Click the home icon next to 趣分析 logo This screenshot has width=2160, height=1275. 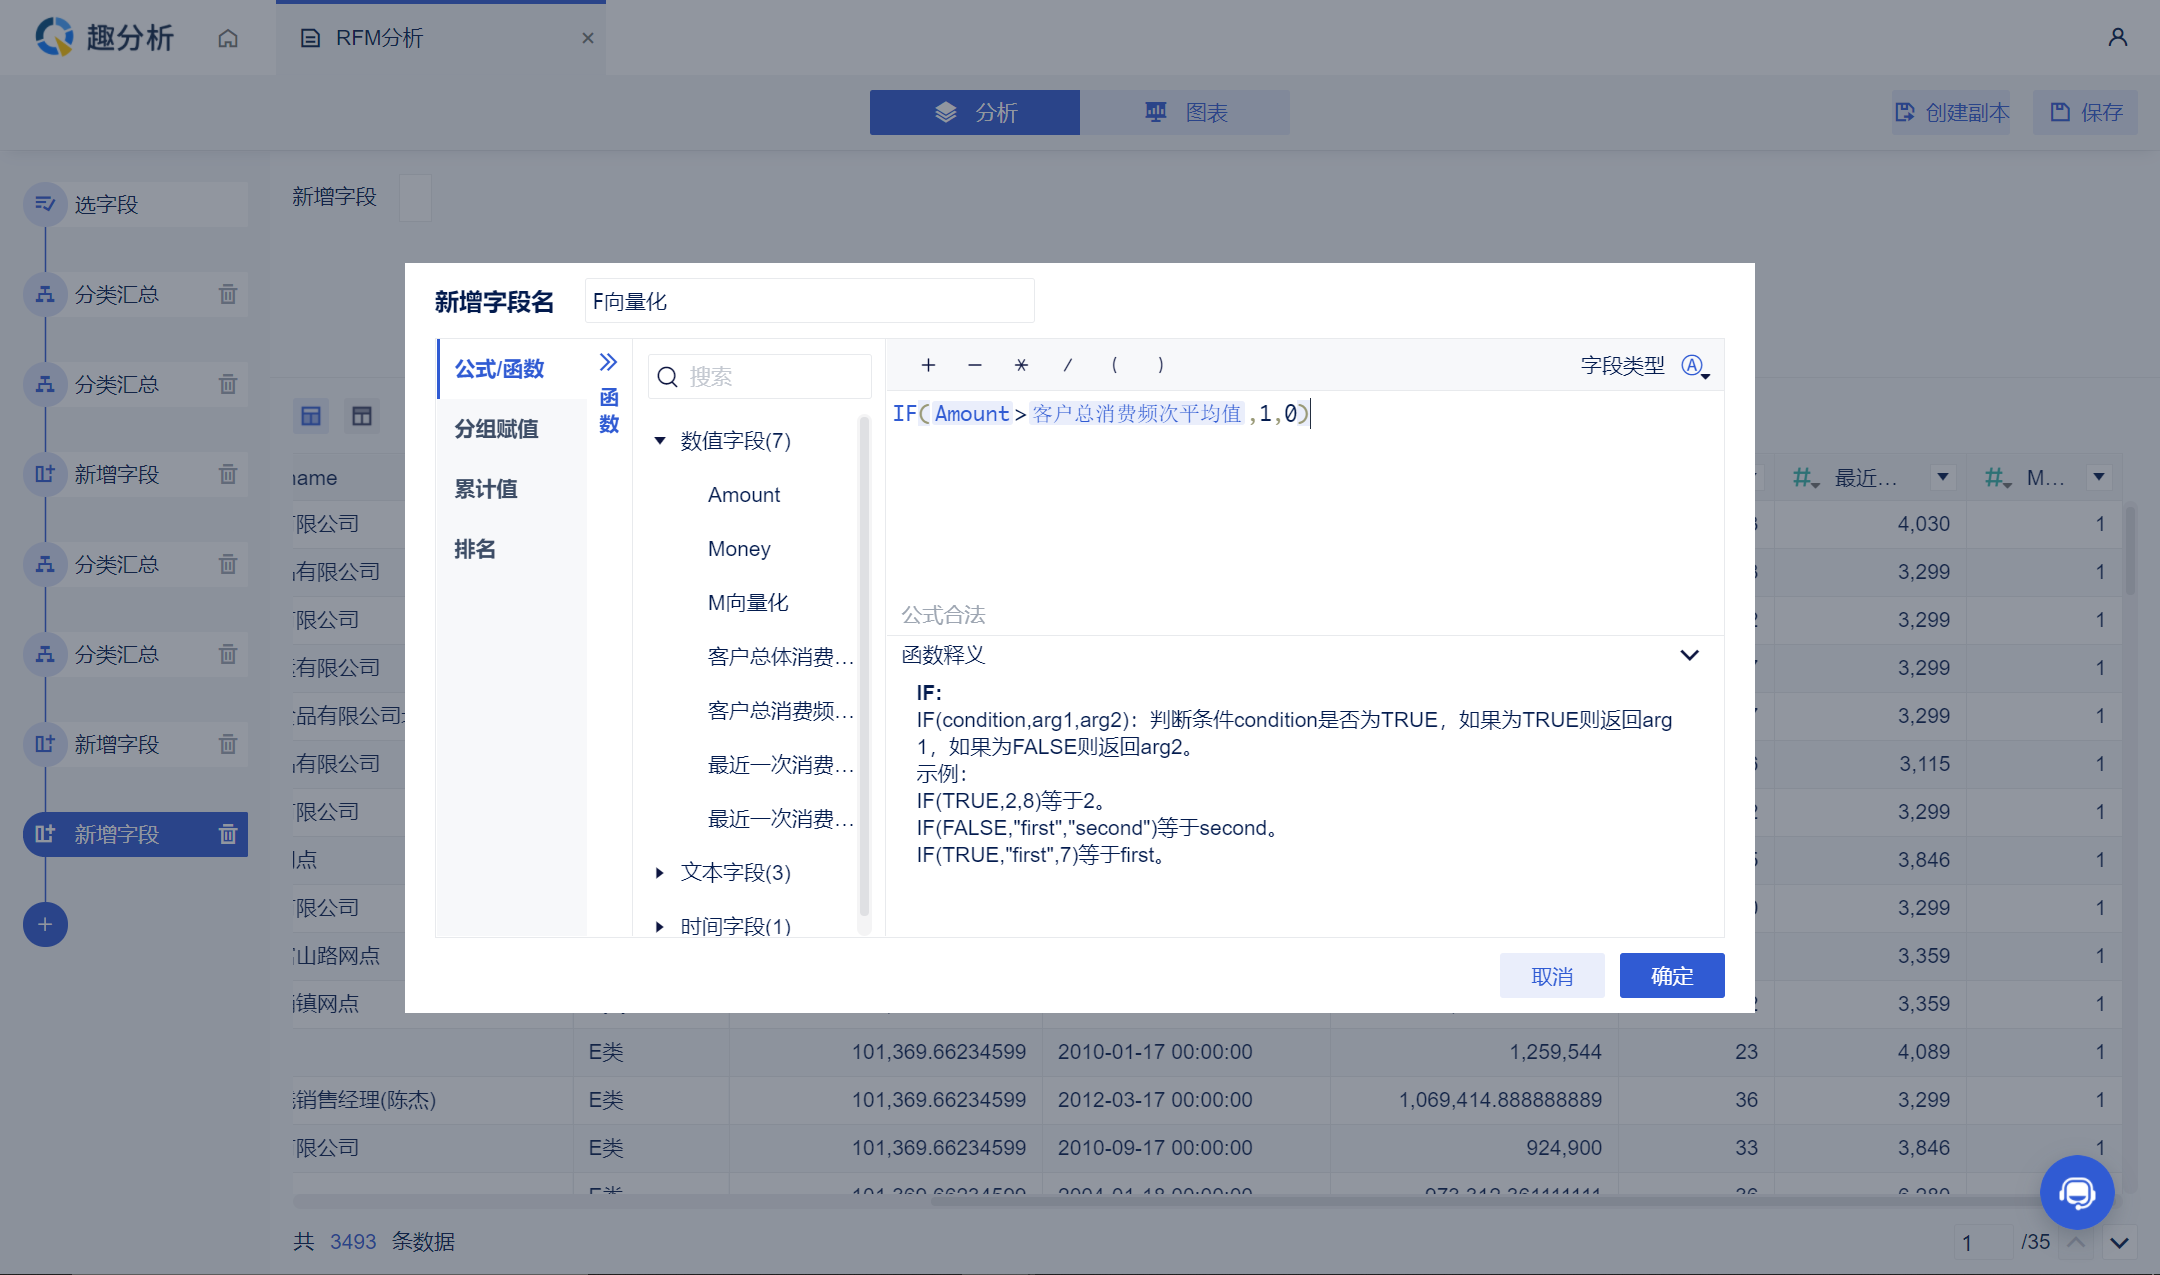point(228,38)
